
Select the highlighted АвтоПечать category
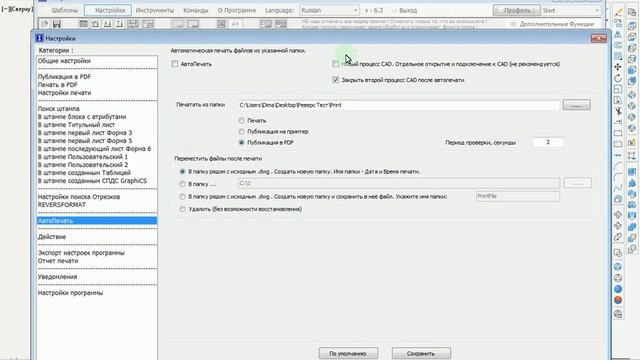(97, 221)
